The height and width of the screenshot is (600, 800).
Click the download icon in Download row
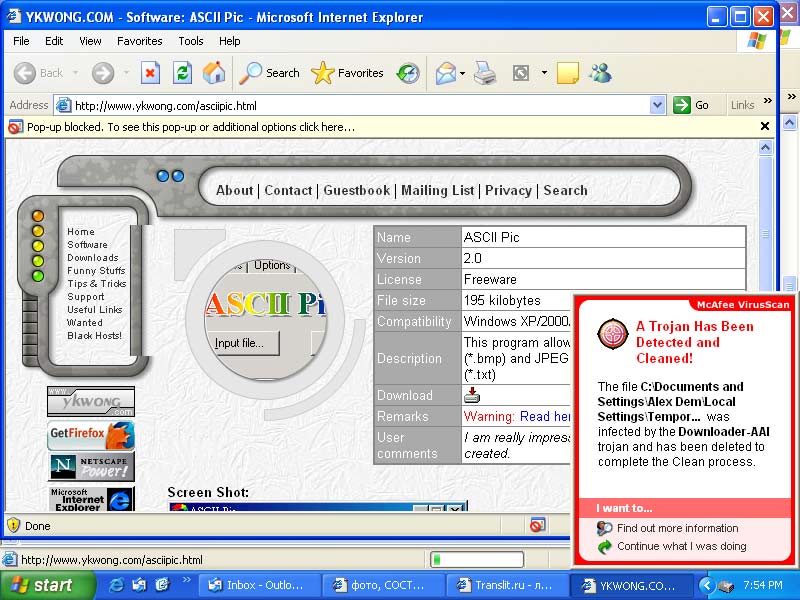click(472, 395)
